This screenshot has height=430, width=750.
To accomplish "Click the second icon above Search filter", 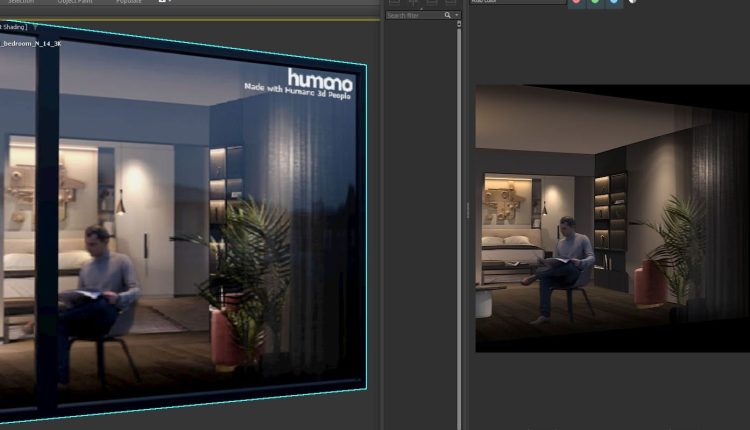I will tap(412, 3).
